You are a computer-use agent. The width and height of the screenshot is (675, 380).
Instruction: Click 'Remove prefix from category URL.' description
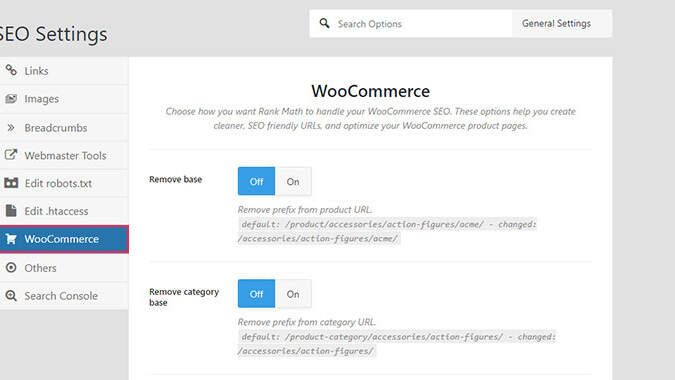coord(307,322)
